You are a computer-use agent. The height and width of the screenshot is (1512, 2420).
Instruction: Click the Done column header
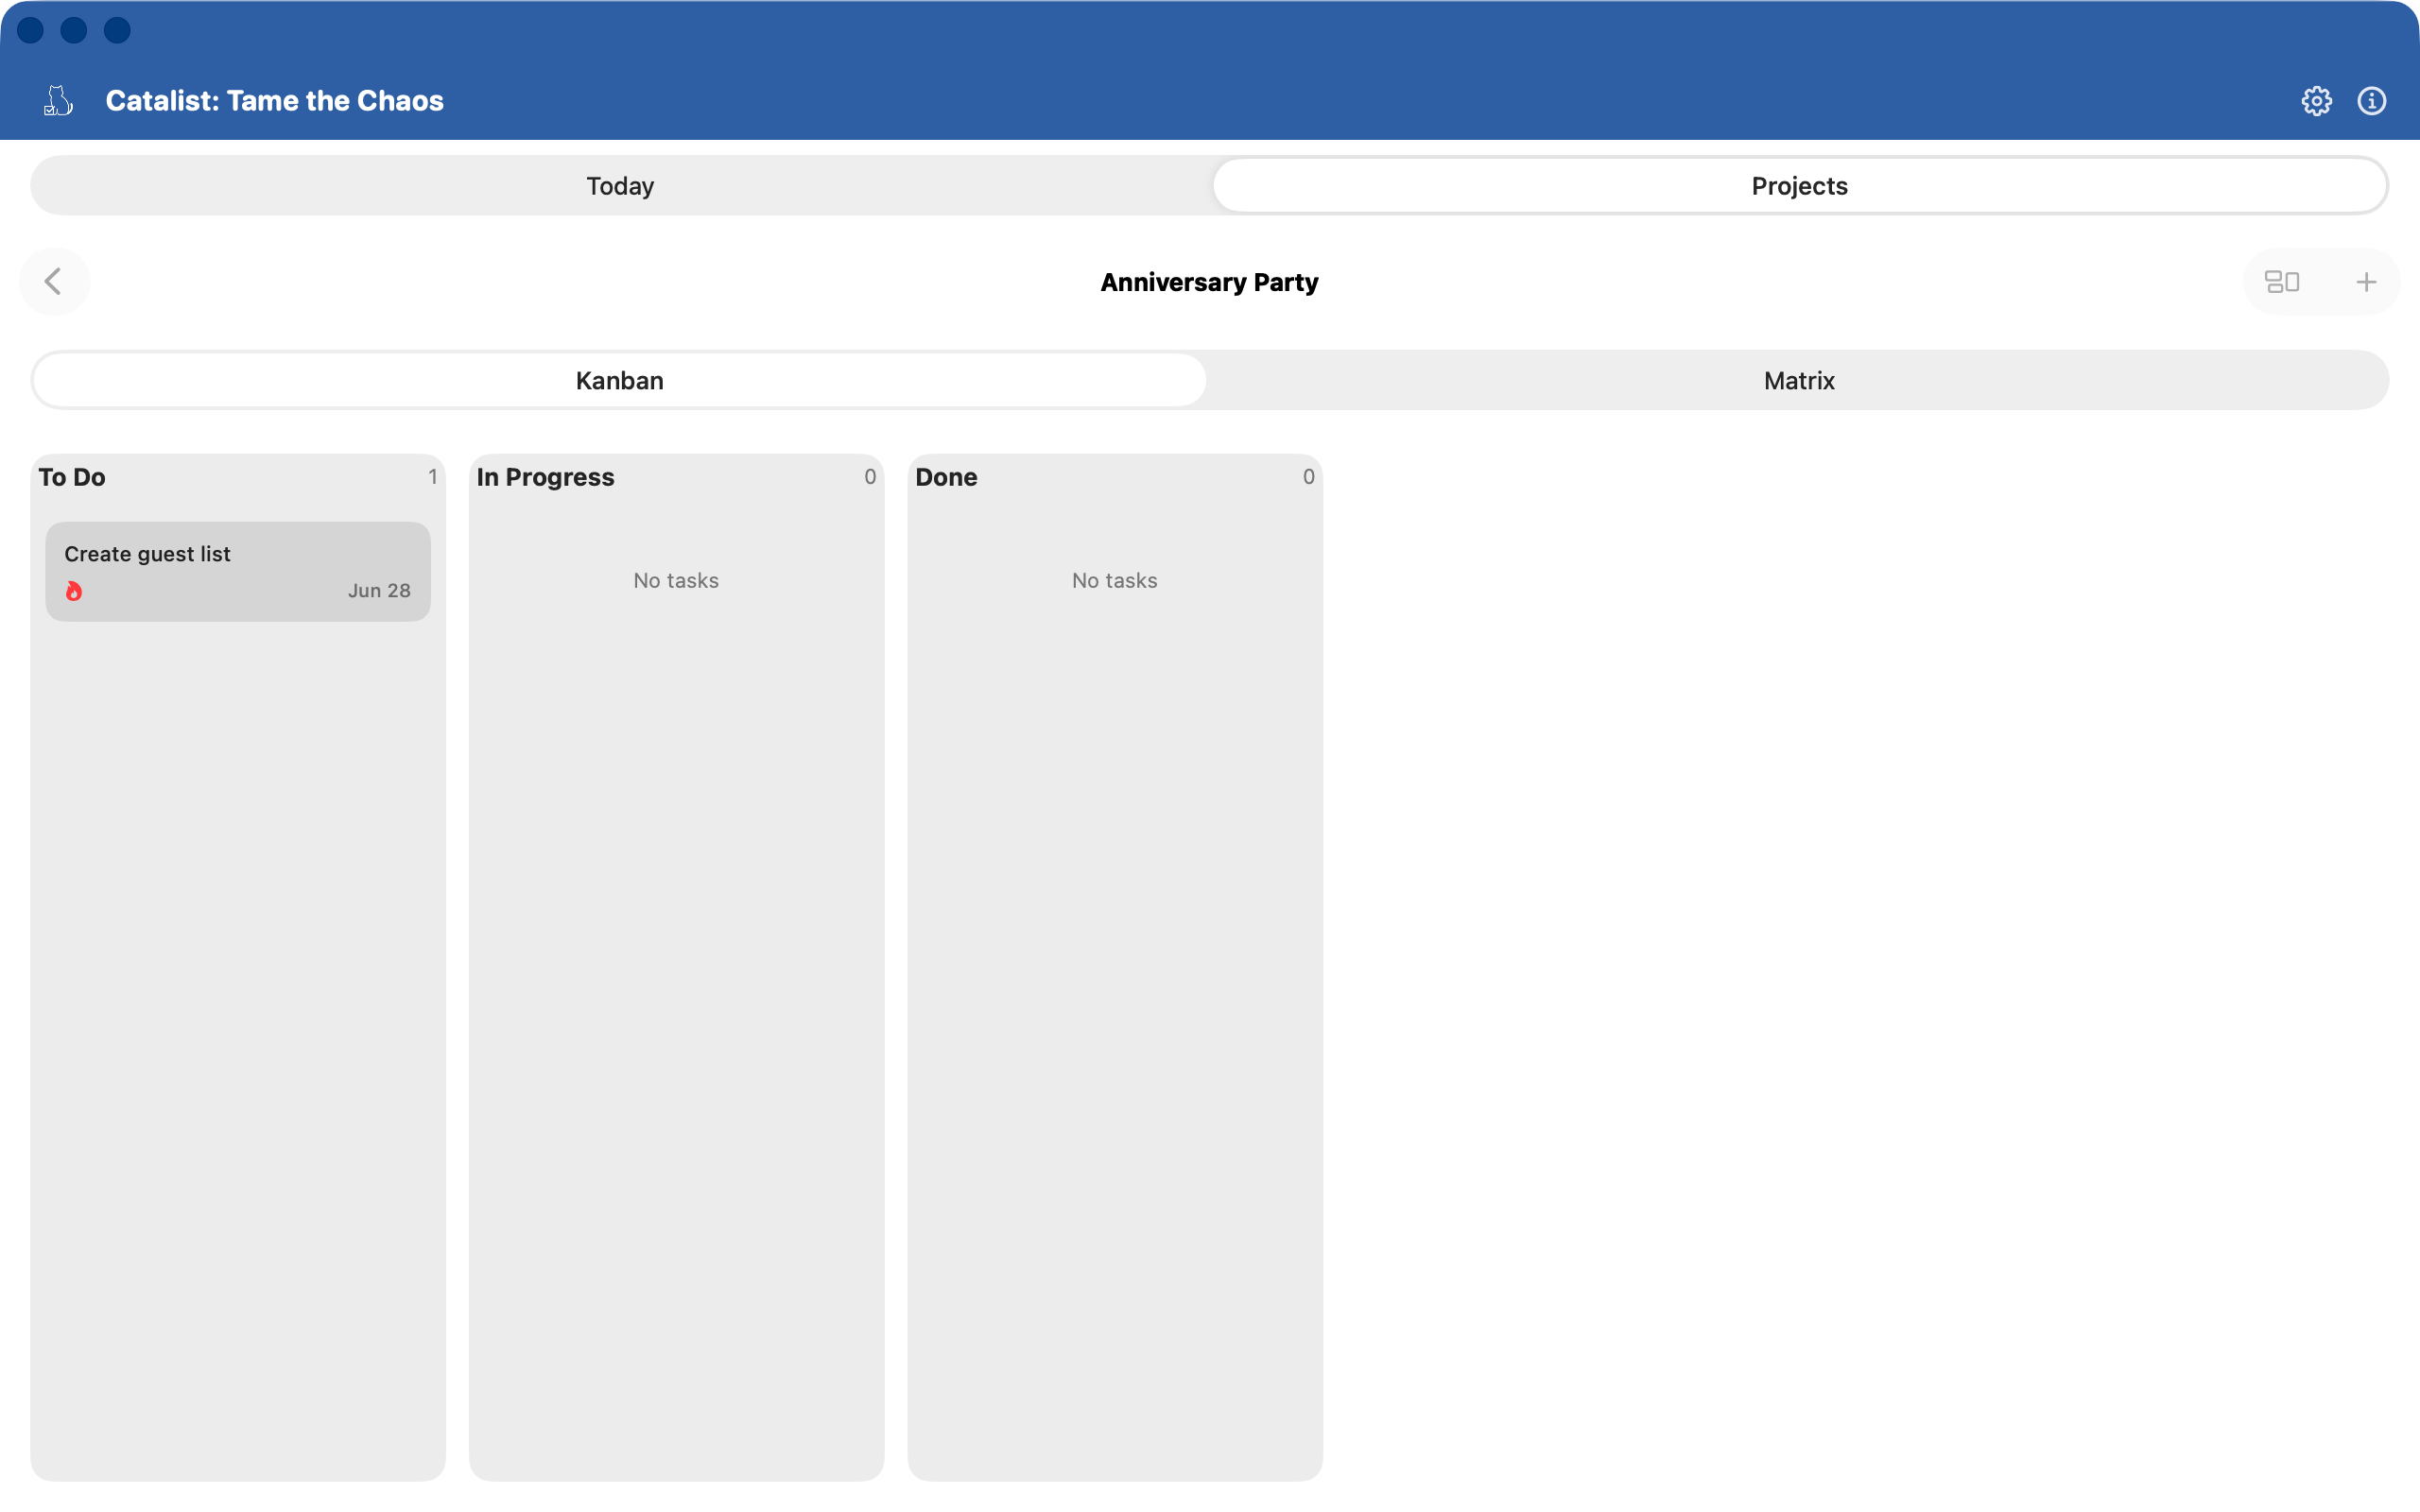coord(946,477)
